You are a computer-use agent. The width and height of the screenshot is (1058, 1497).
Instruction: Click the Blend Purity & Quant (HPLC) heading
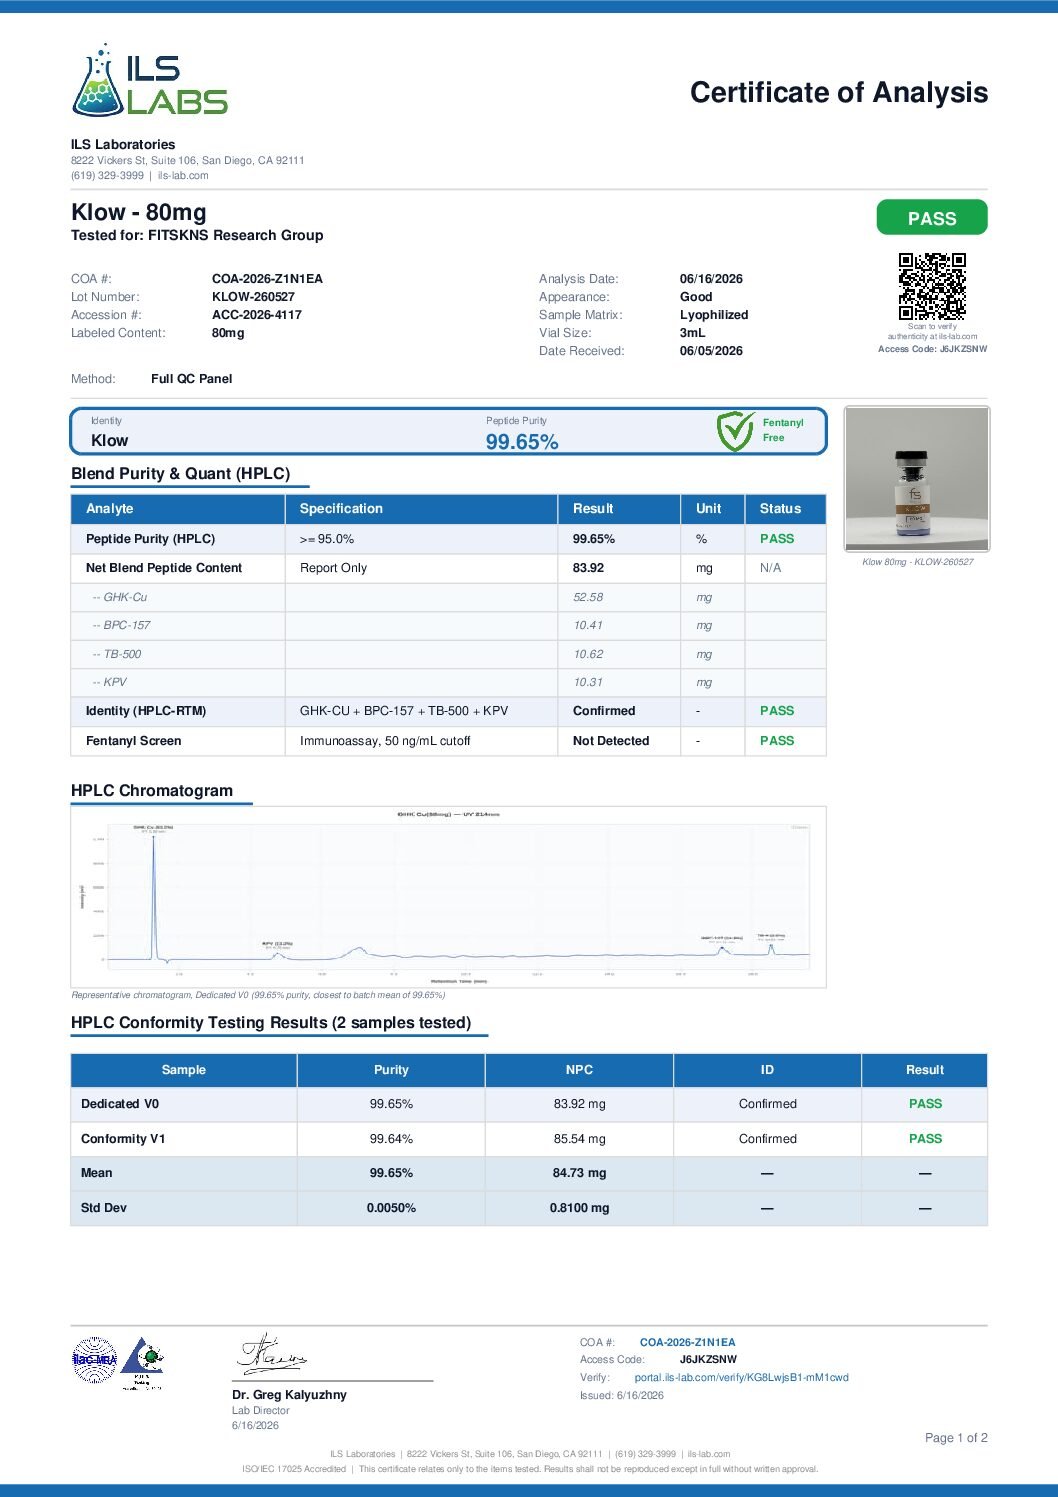coord(181,473)
